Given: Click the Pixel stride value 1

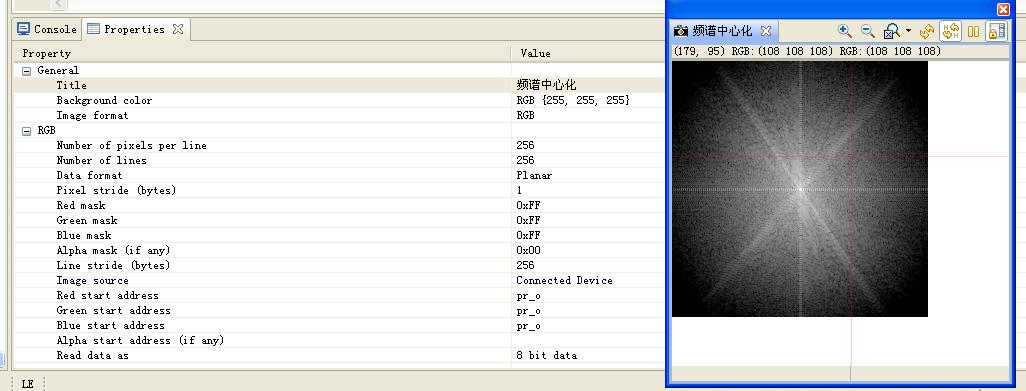Looking at the screenshot, I should click(519, 190).
